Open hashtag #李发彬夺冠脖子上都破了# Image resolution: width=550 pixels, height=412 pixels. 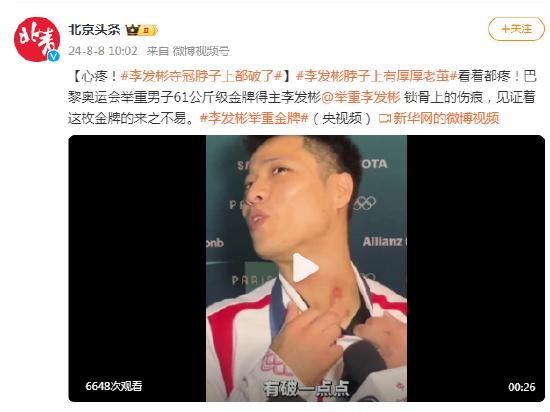coord(201,76)
